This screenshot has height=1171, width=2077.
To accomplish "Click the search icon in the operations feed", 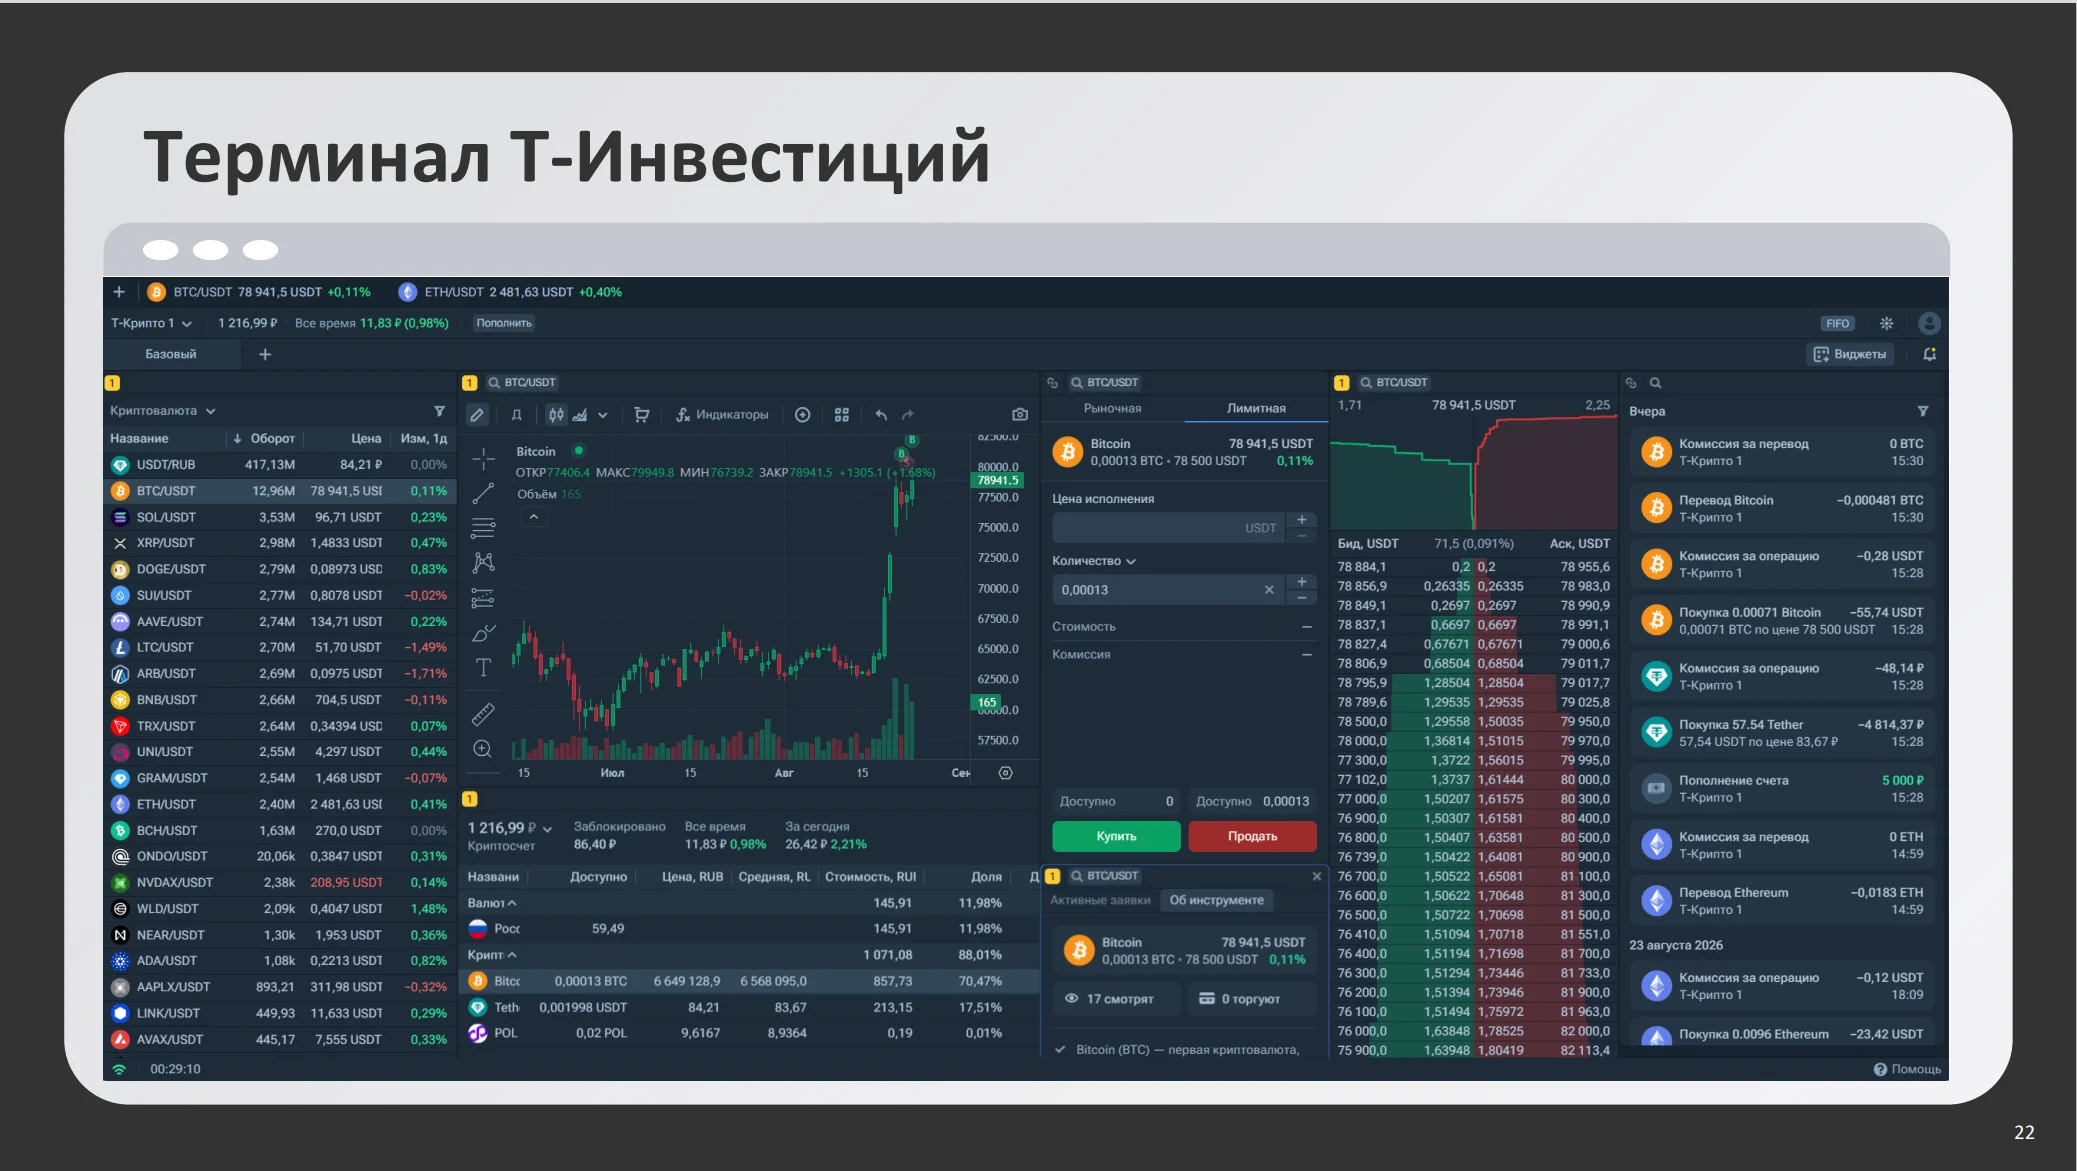I will pyautogui.click(x=1655, y=383).
